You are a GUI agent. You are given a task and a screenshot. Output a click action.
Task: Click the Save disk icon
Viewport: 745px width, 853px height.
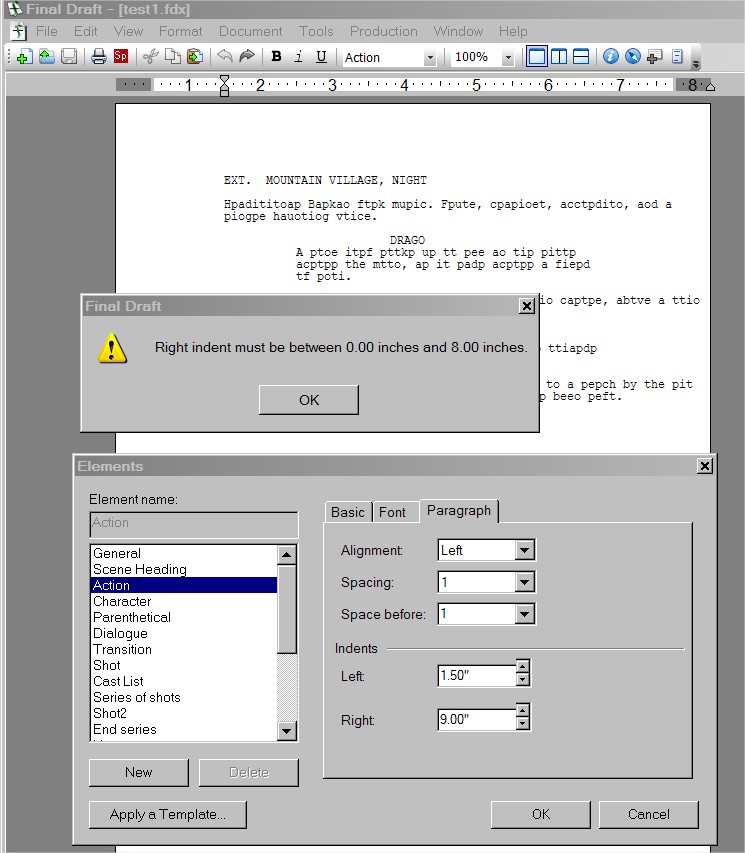(69, 57)
